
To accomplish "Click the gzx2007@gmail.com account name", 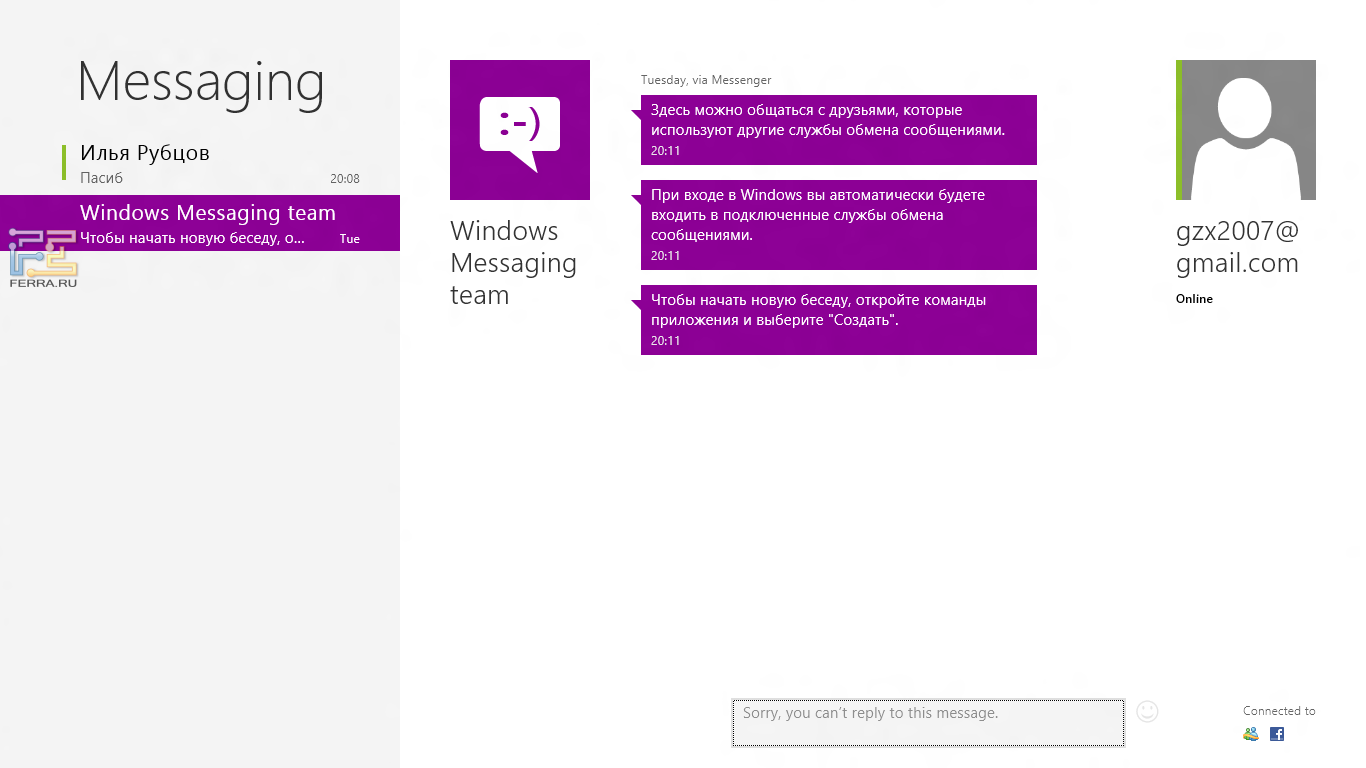I will (1237, 247).
